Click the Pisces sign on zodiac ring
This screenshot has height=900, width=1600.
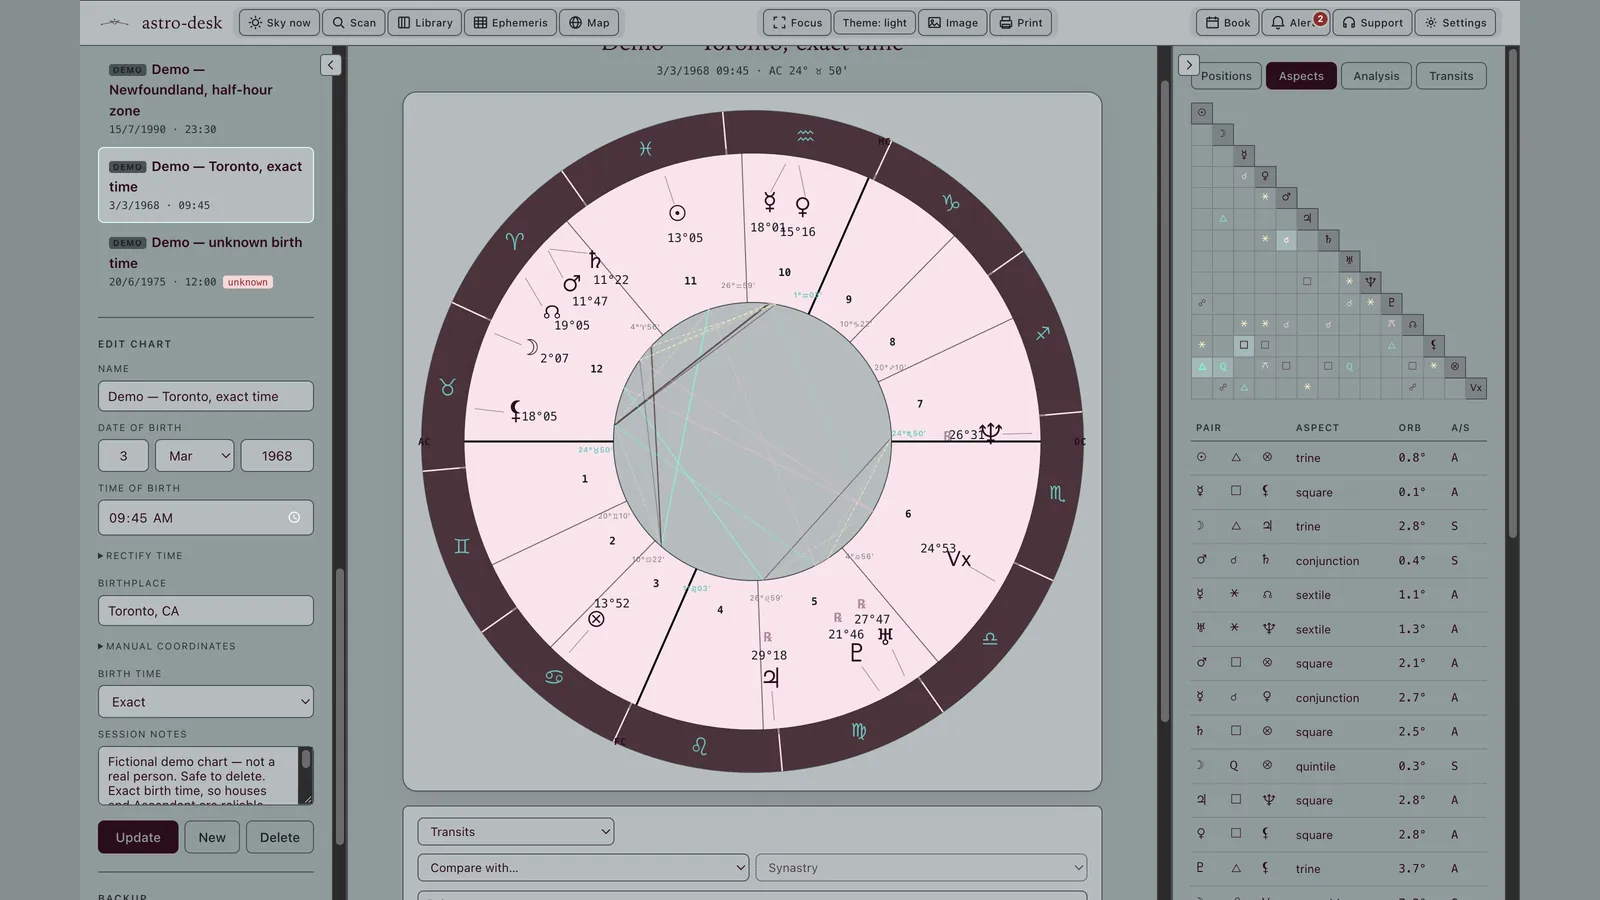pos(646,148)
